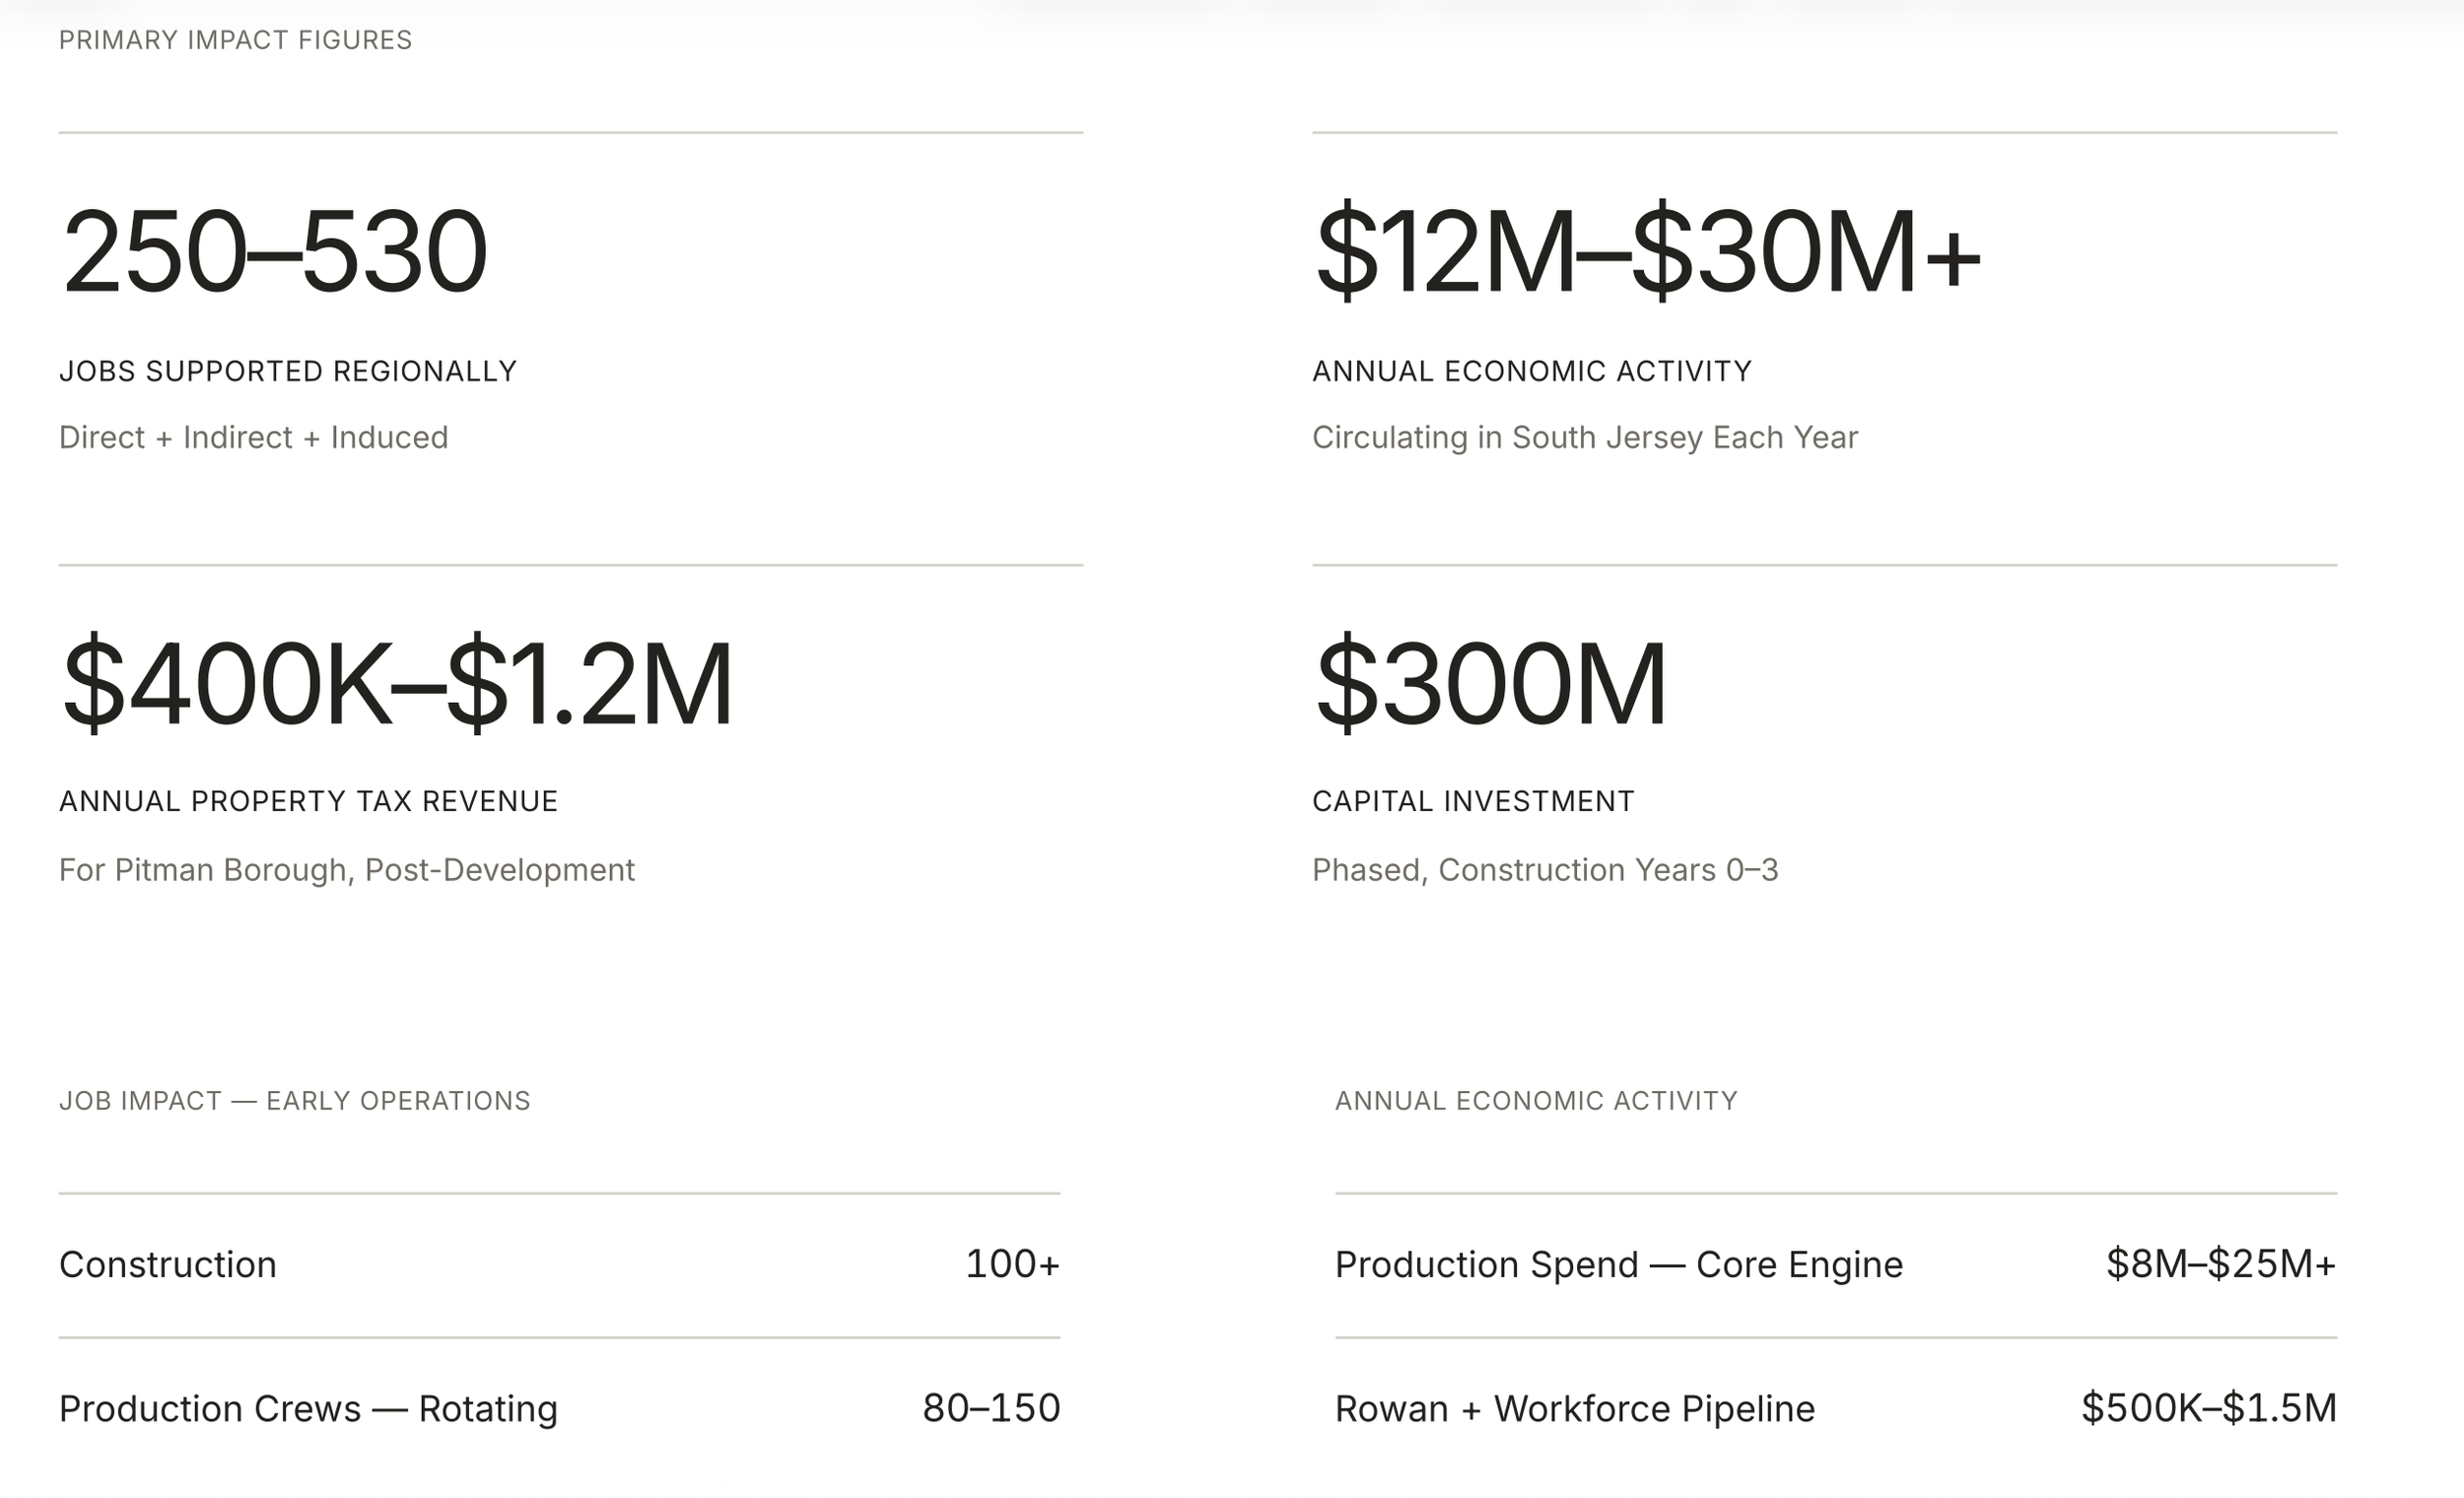Image resolution: width=2464 pixels, height=1498 pixels.
Task: Select the '$400K–$1.2M' figure
Action: (x=397, y=683)
